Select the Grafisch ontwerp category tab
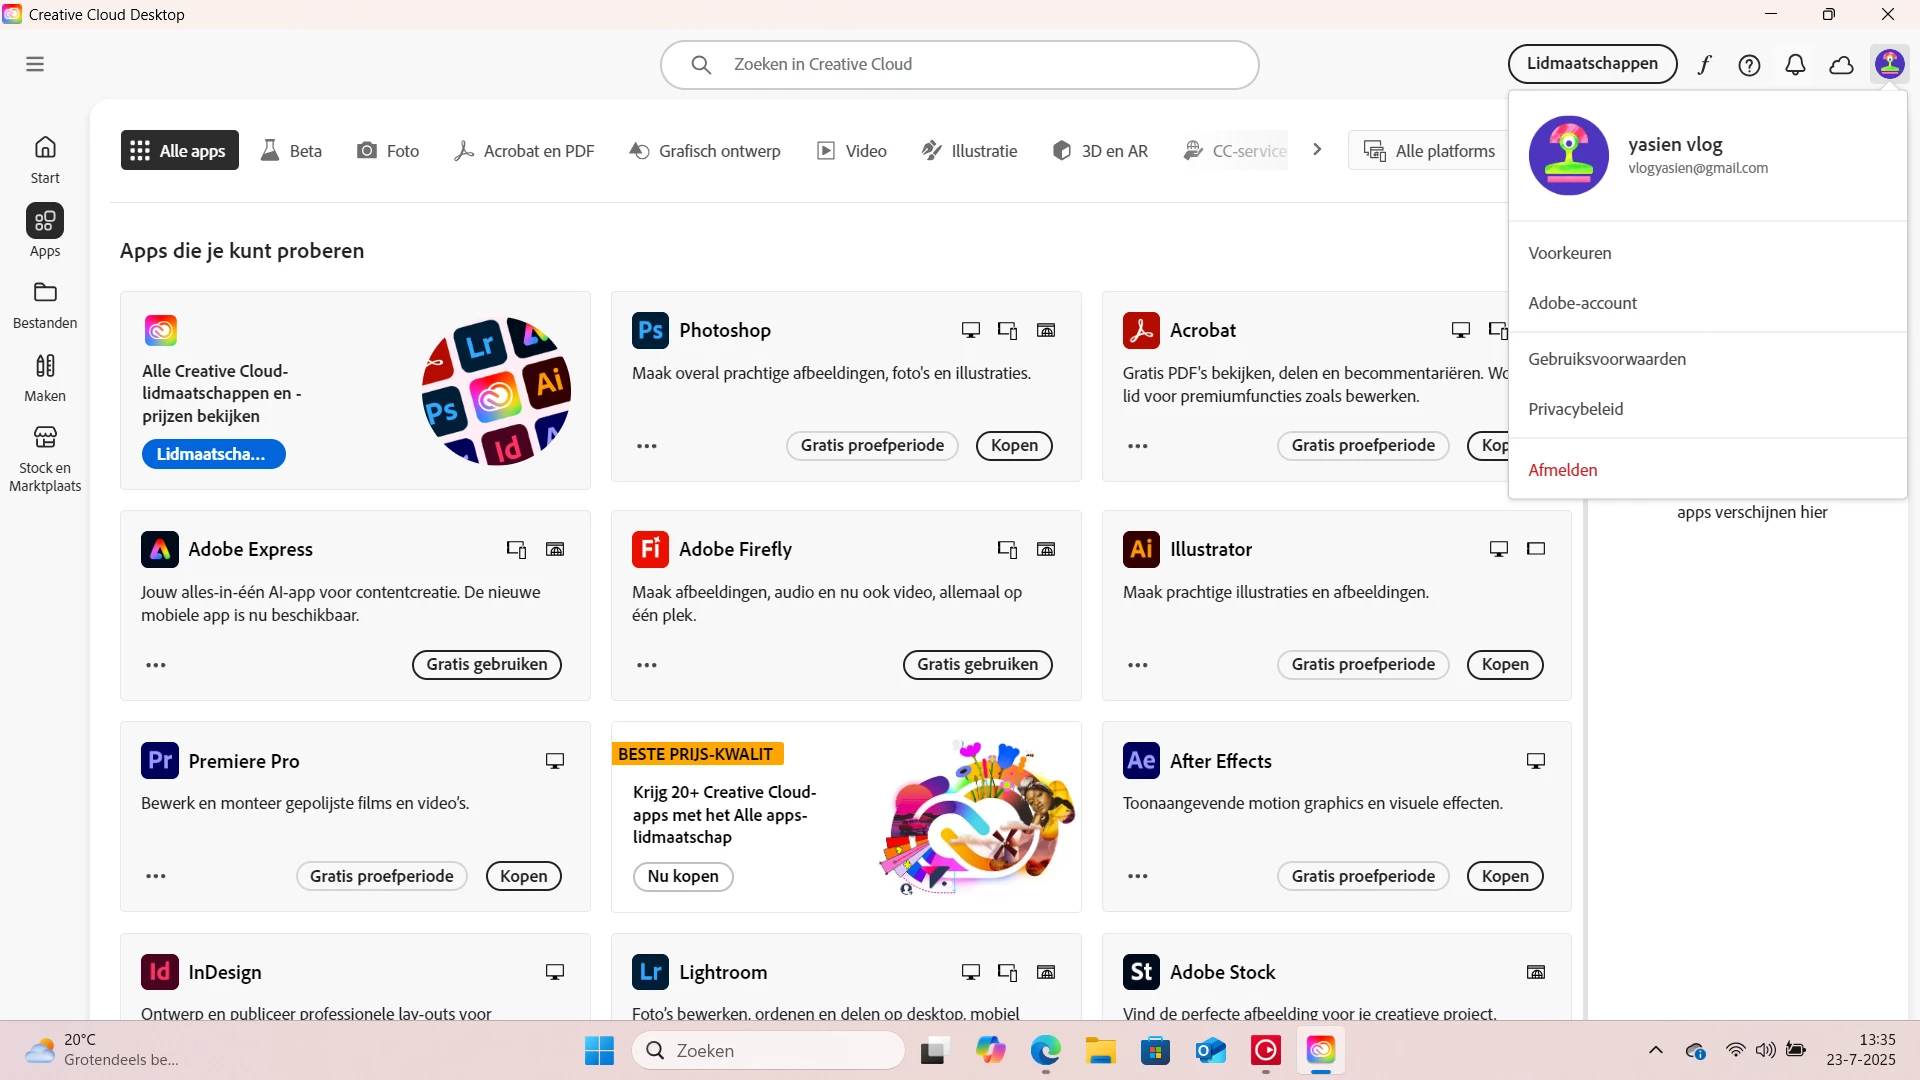This screenshot has height=1080, width=1920. 705,151
